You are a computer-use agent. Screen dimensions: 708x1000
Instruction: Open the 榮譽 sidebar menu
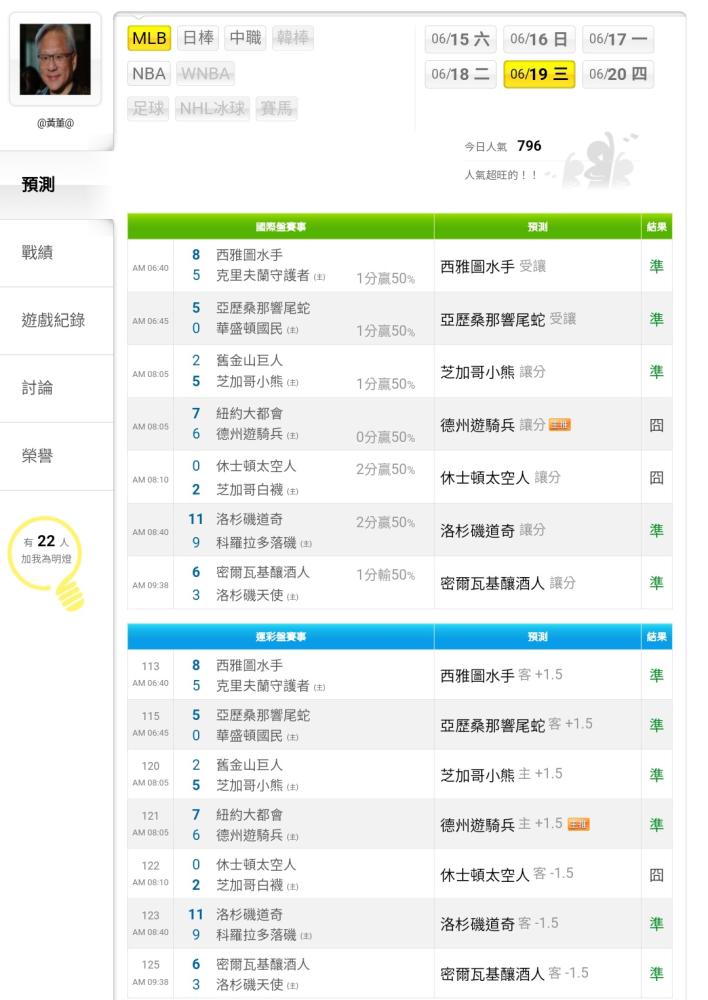[38, 456]
